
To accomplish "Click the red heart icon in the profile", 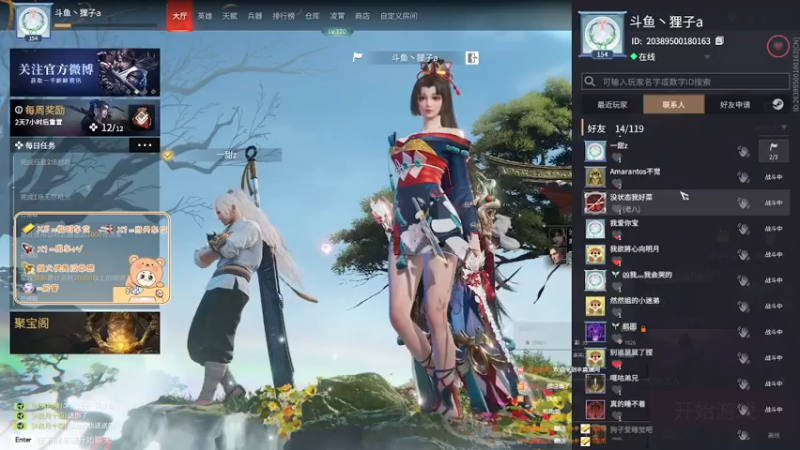I will 778,46.
